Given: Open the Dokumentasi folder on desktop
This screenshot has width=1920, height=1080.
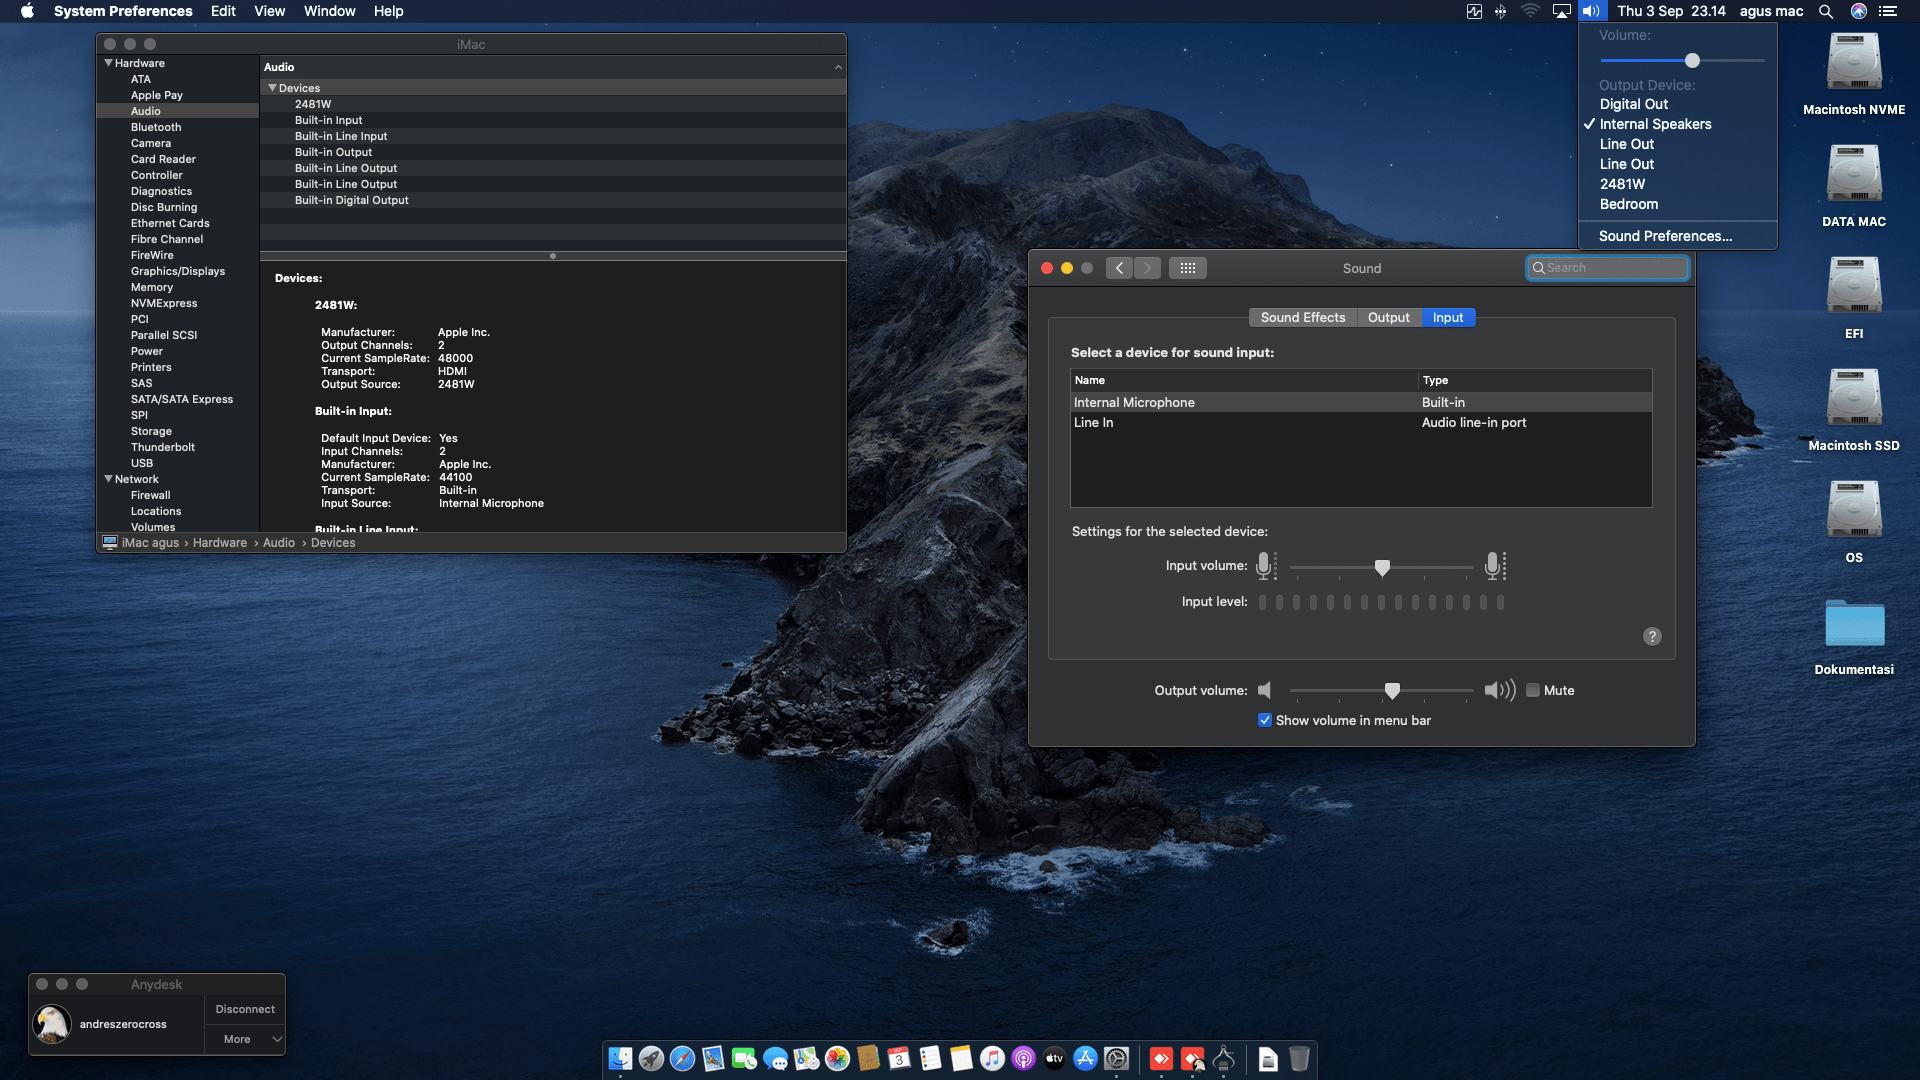Looking at the screenshot, I should click(x=1853, y=626).
